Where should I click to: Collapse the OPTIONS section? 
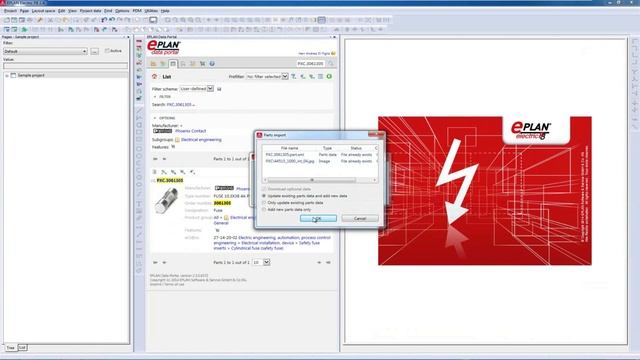coord(155,118)
